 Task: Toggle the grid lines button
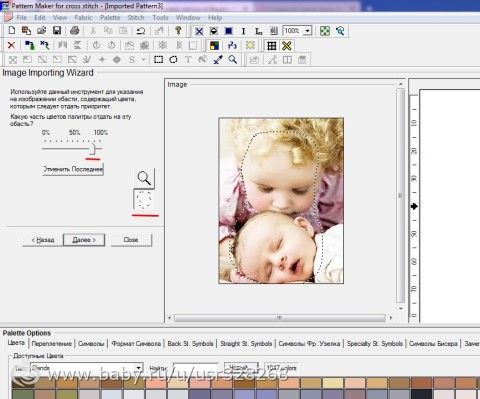[x=272, y=46]
